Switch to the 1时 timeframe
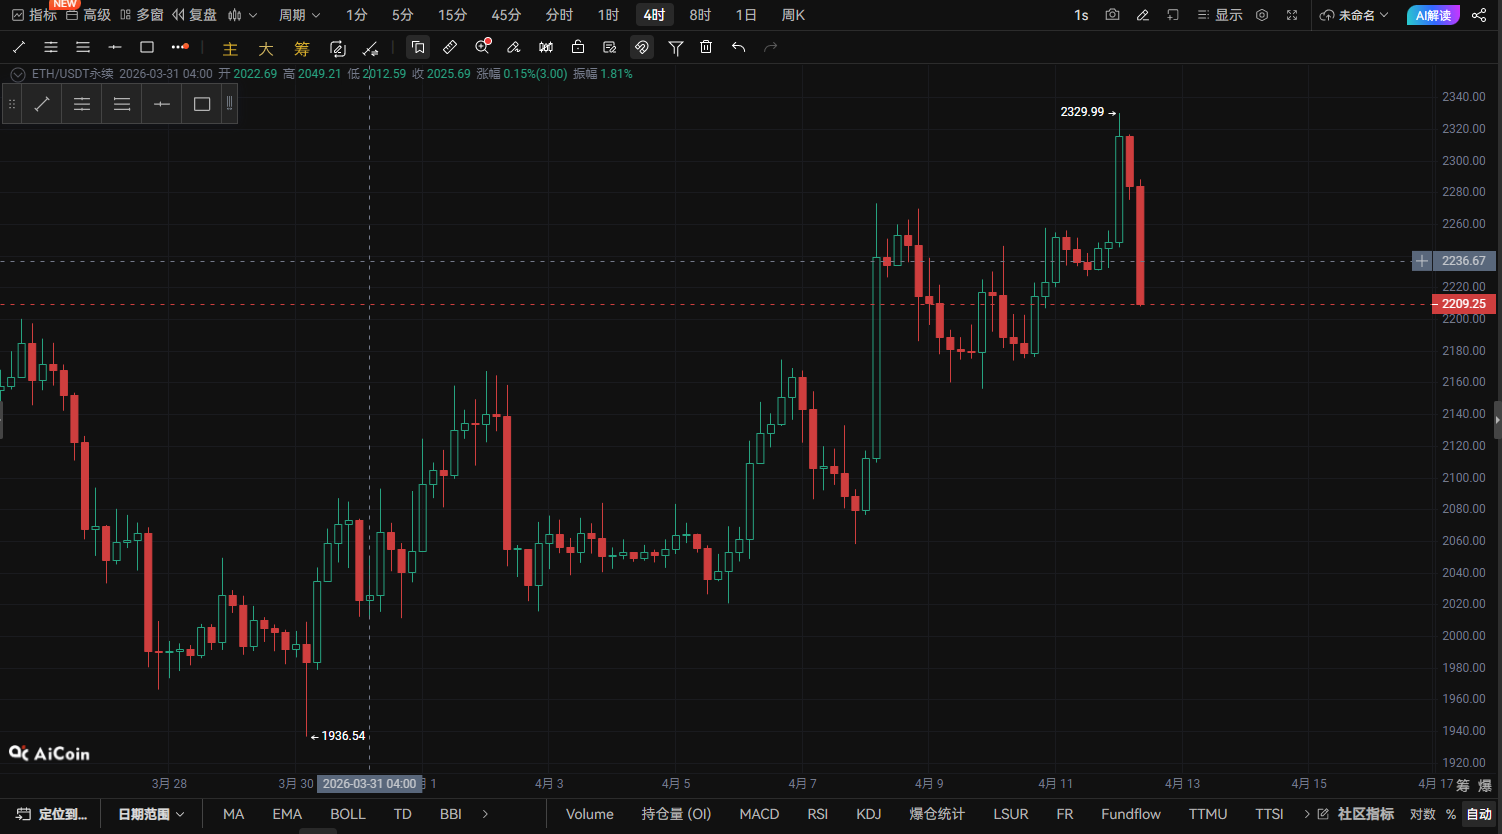Screen dimensions: 1502x834 [608, 15]
